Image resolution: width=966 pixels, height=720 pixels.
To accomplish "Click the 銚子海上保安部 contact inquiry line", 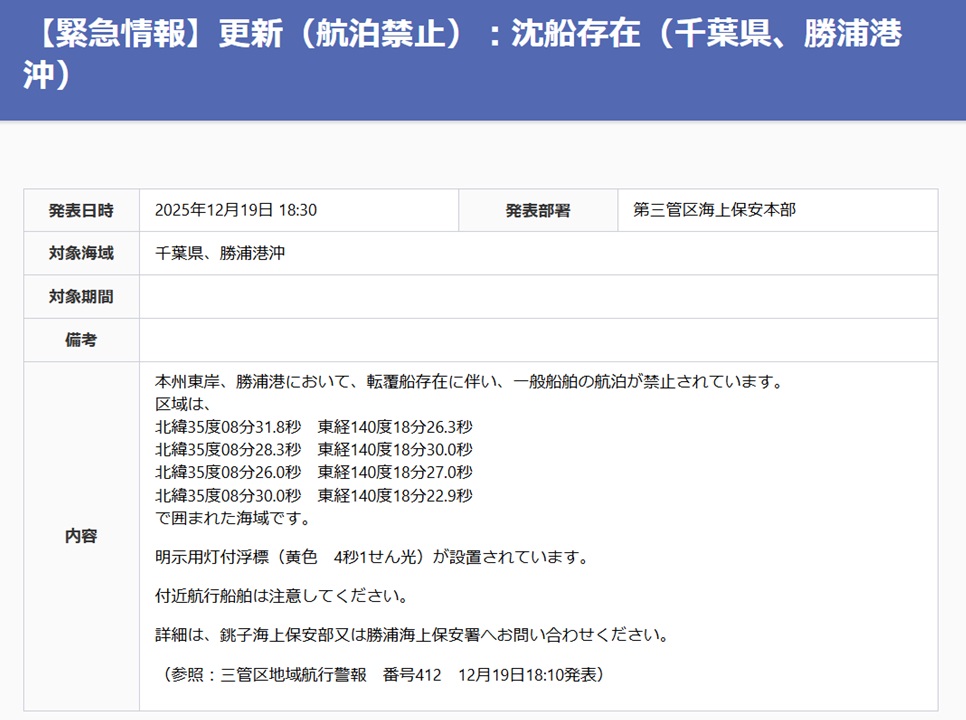I will coord(411,635).
